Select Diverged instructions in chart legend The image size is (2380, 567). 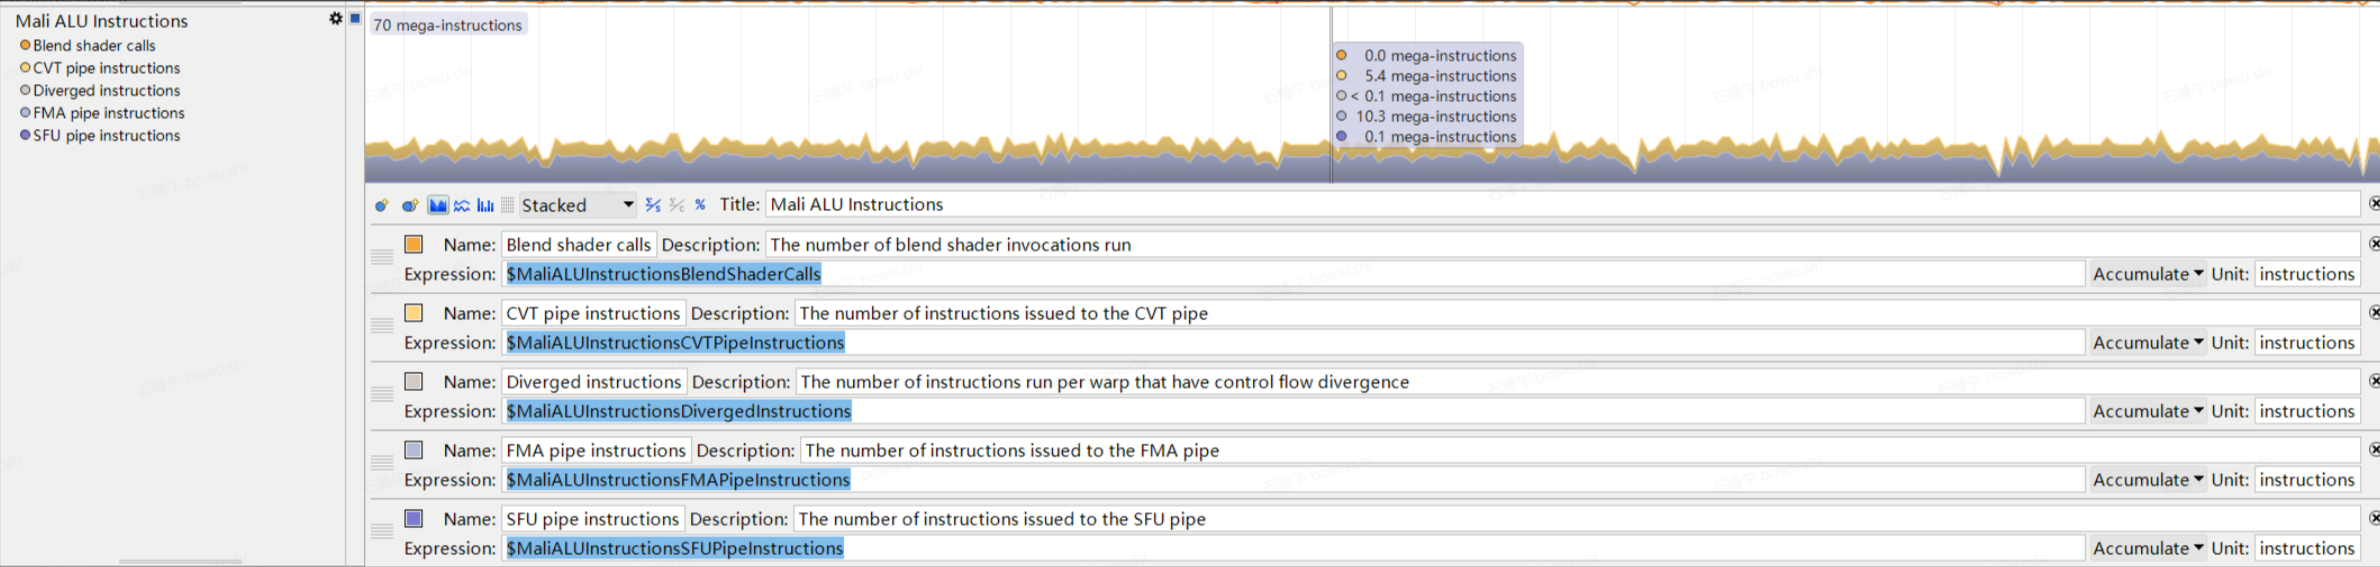tap(100, 90)
